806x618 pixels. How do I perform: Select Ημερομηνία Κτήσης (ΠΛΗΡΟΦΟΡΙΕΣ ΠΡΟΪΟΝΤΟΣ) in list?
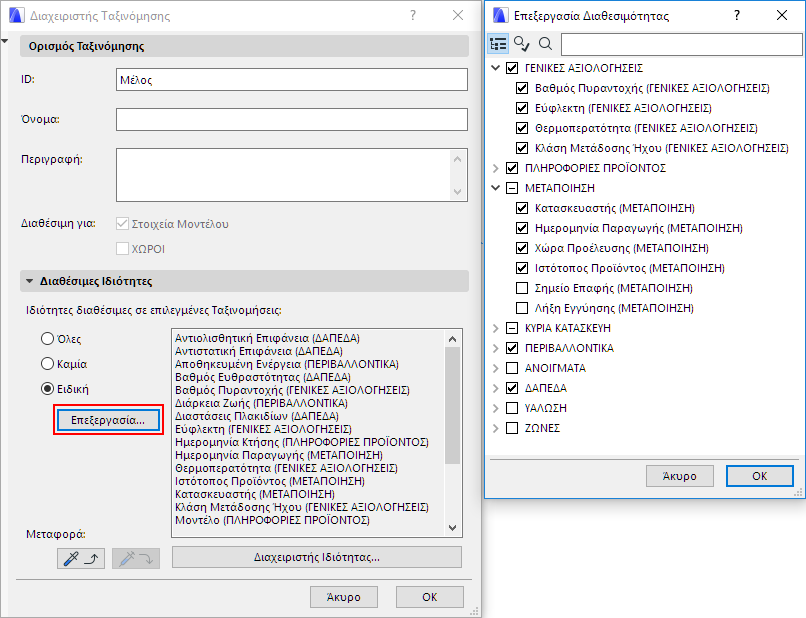[x=302, y=442]
